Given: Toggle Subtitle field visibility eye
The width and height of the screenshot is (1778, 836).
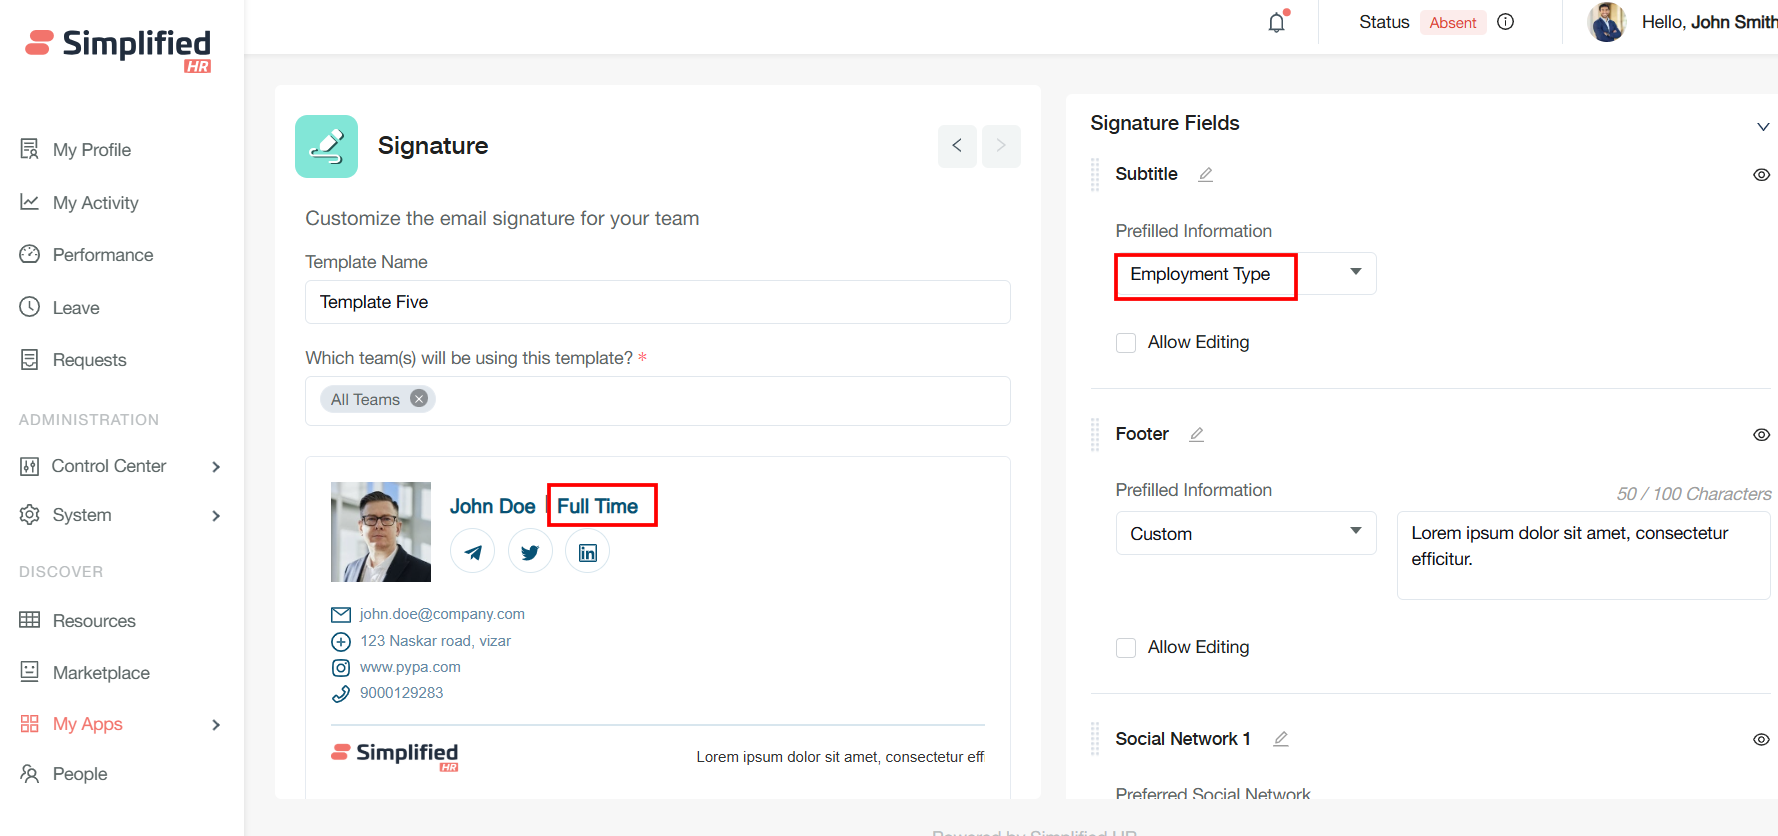Looking at the screenshot, I should (x=1761, y=175).
